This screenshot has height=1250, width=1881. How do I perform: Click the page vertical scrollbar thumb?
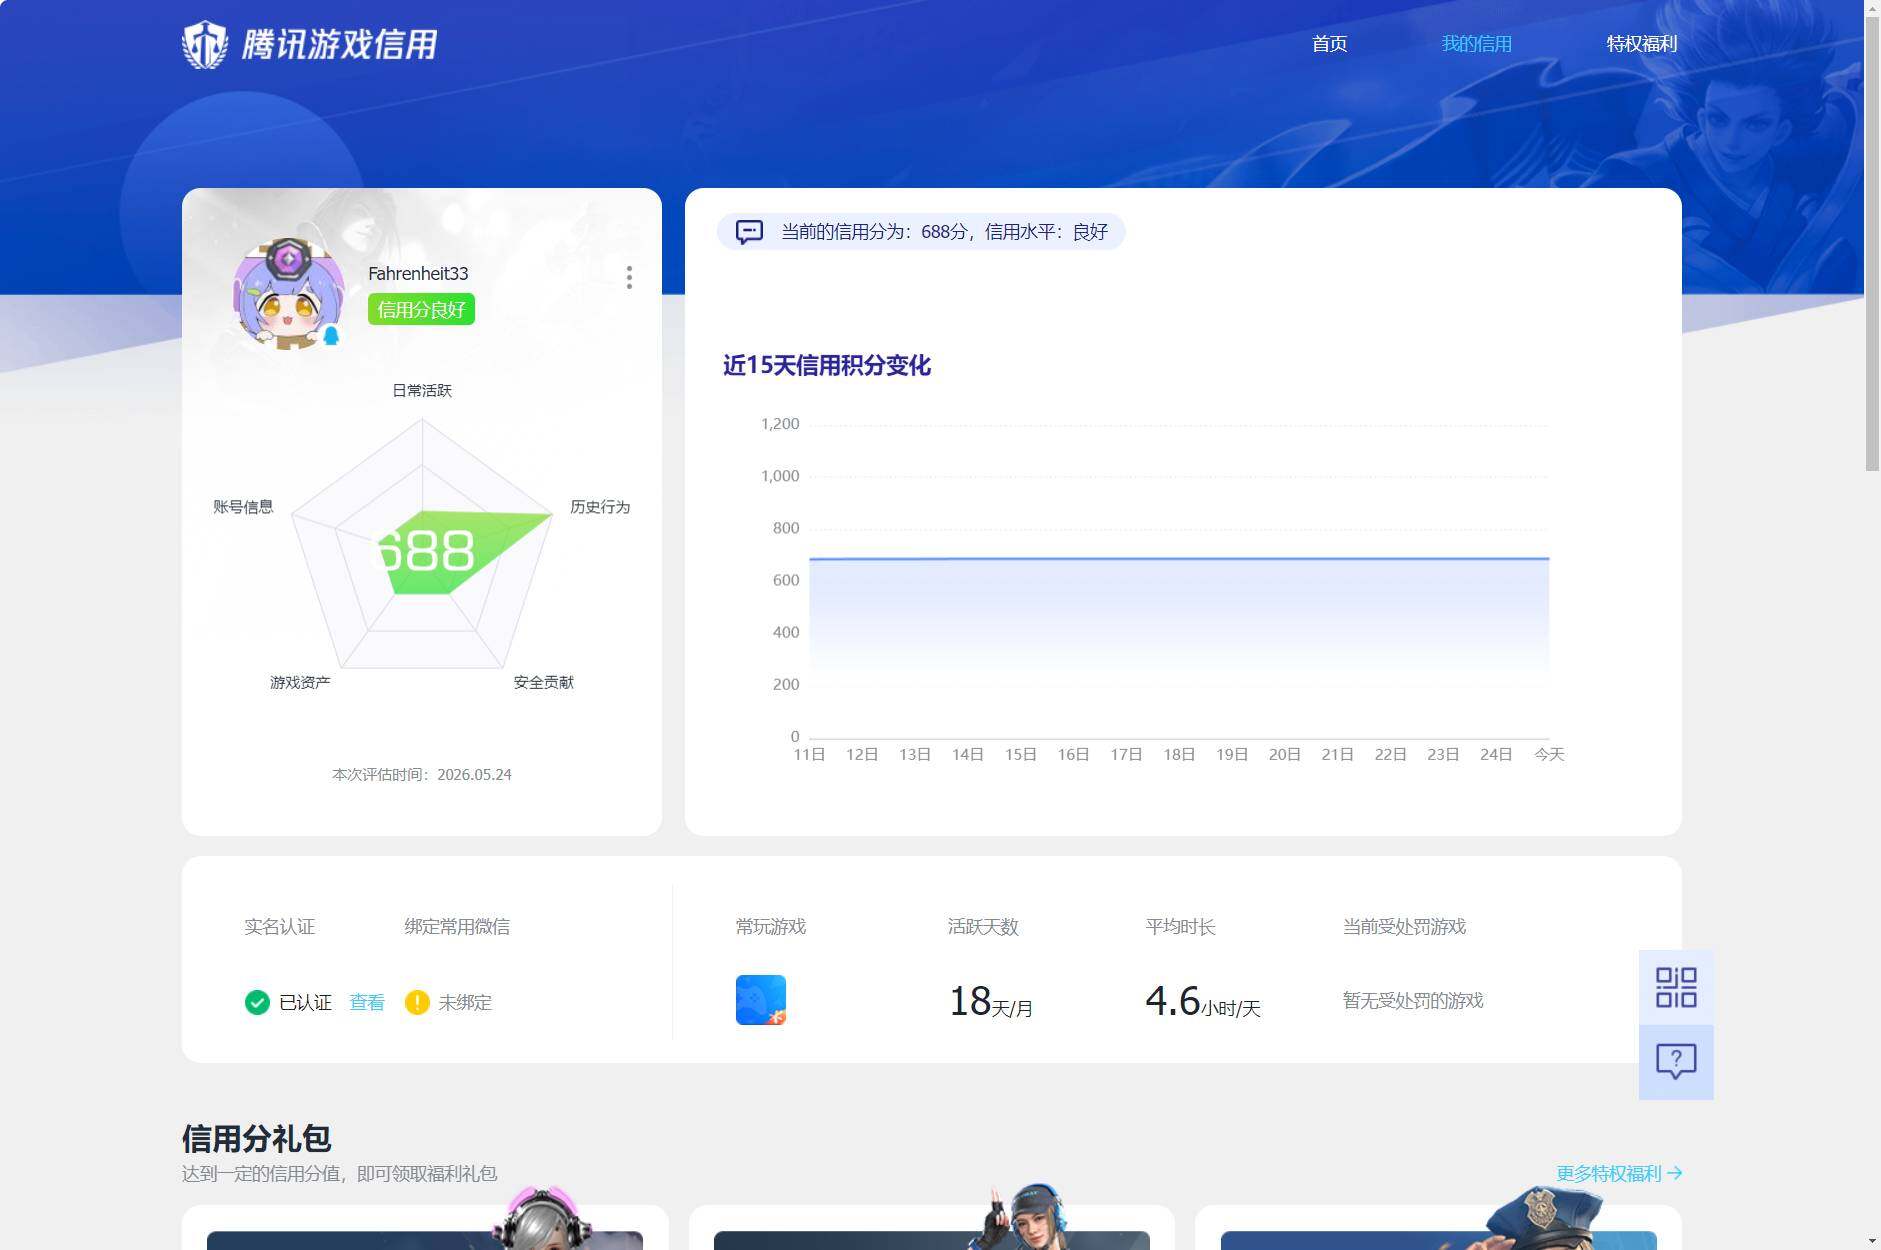tap(1872, 244)
